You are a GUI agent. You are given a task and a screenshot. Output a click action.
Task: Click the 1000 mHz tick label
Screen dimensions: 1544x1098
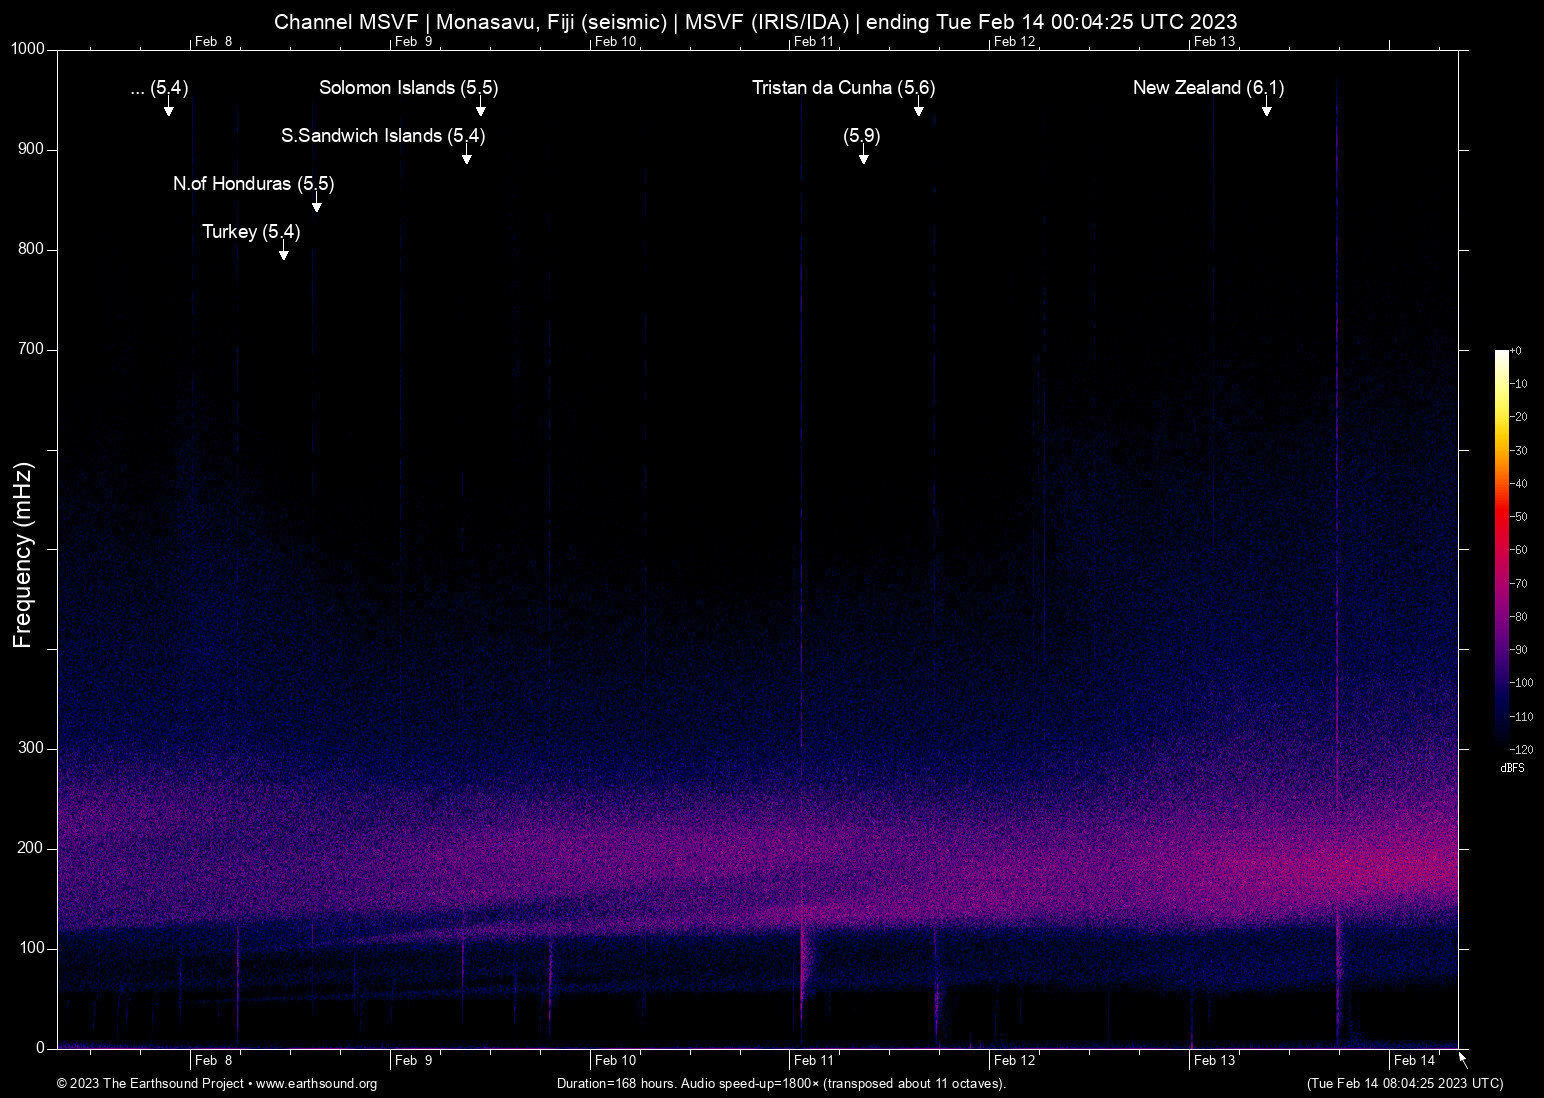28,49
